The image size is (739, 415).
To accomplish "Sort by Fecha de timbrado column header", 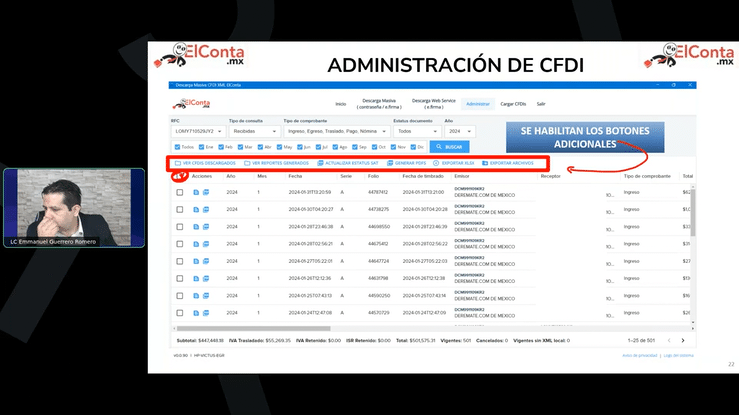I will (x=423, y=176).
